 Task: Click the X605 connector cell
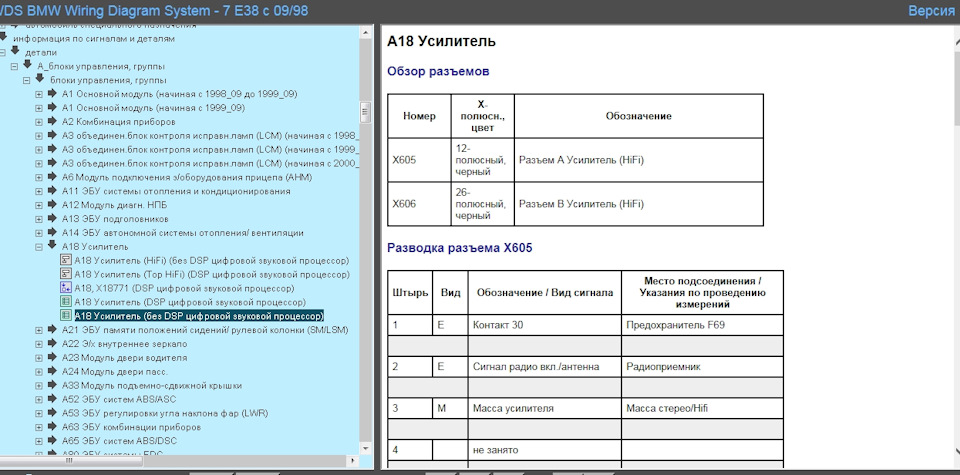[419, 160]
